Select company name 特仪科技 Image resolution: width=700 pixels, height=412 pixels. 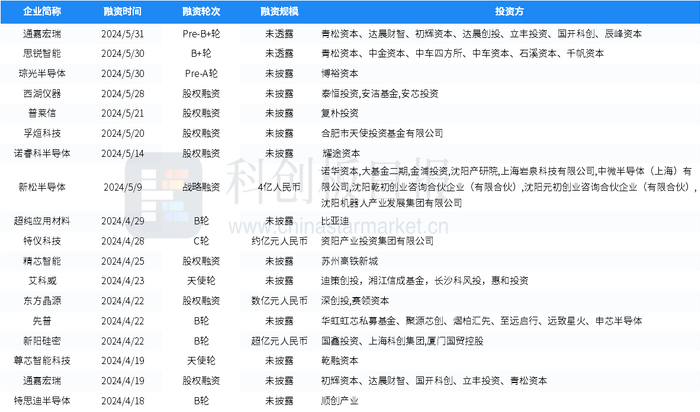42,241
